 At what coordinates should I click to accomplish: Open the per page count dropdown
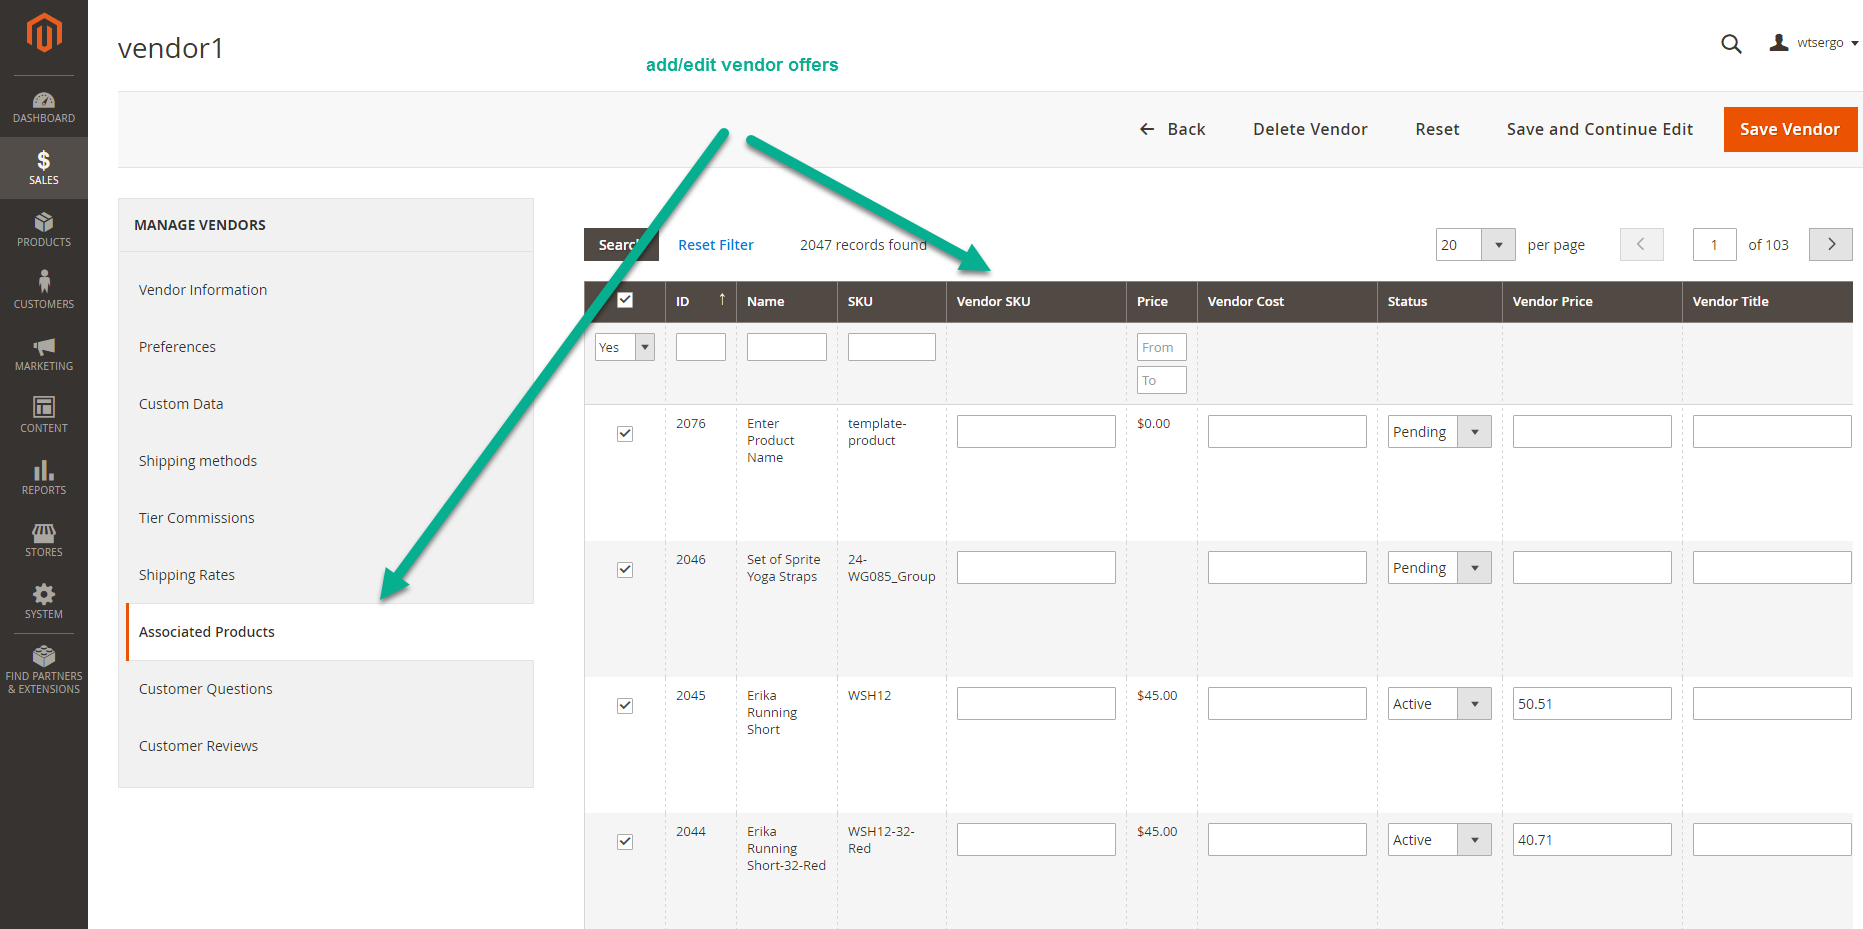pos(1476,245)
